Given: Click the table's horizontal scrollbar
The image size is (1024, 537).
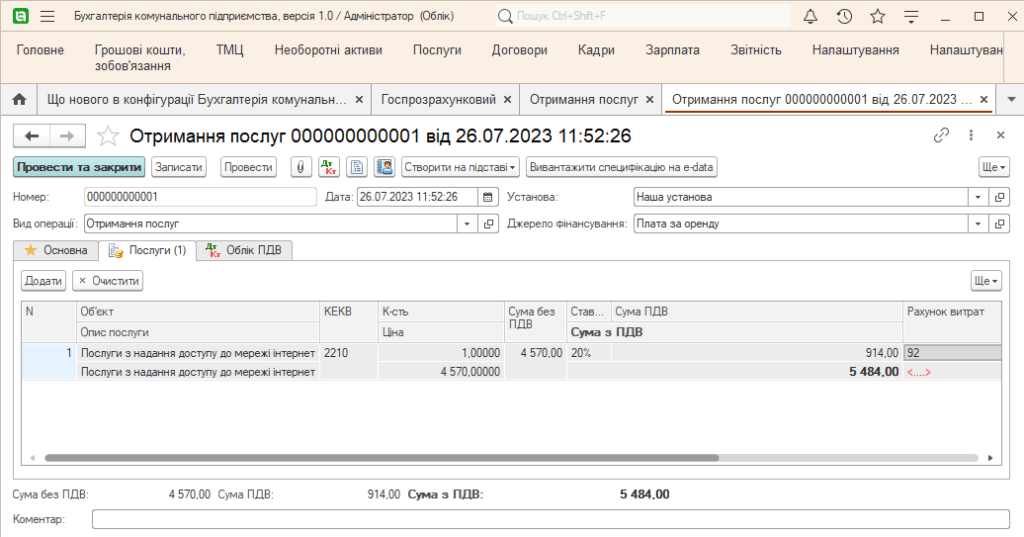Looking at the screenshot, I should (380, 458).
